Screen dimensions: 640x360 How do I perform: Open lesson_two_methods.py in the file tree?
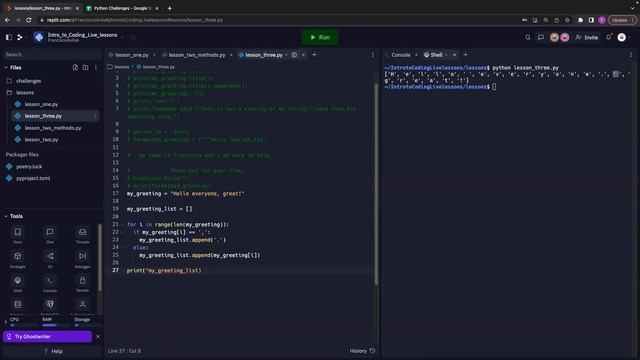(x=53, y=128)
